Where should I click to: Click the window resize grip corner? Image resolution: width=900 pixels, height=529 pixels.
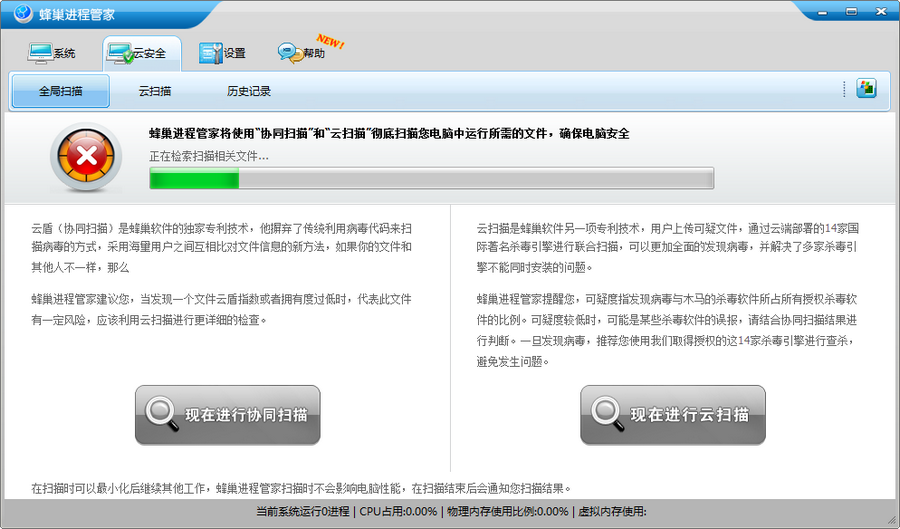coord(893,522)
